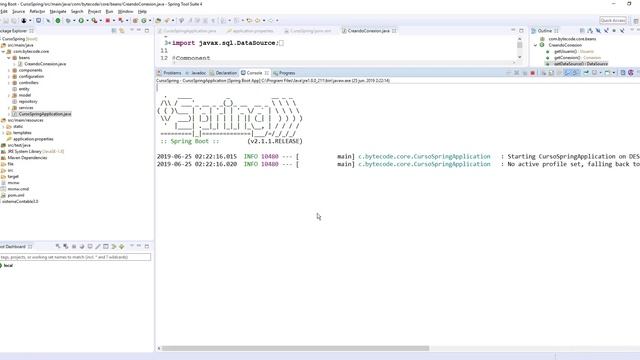
Task: Click the editor vertical scrollbar down arrow
Action: click(x=520, y=57)
